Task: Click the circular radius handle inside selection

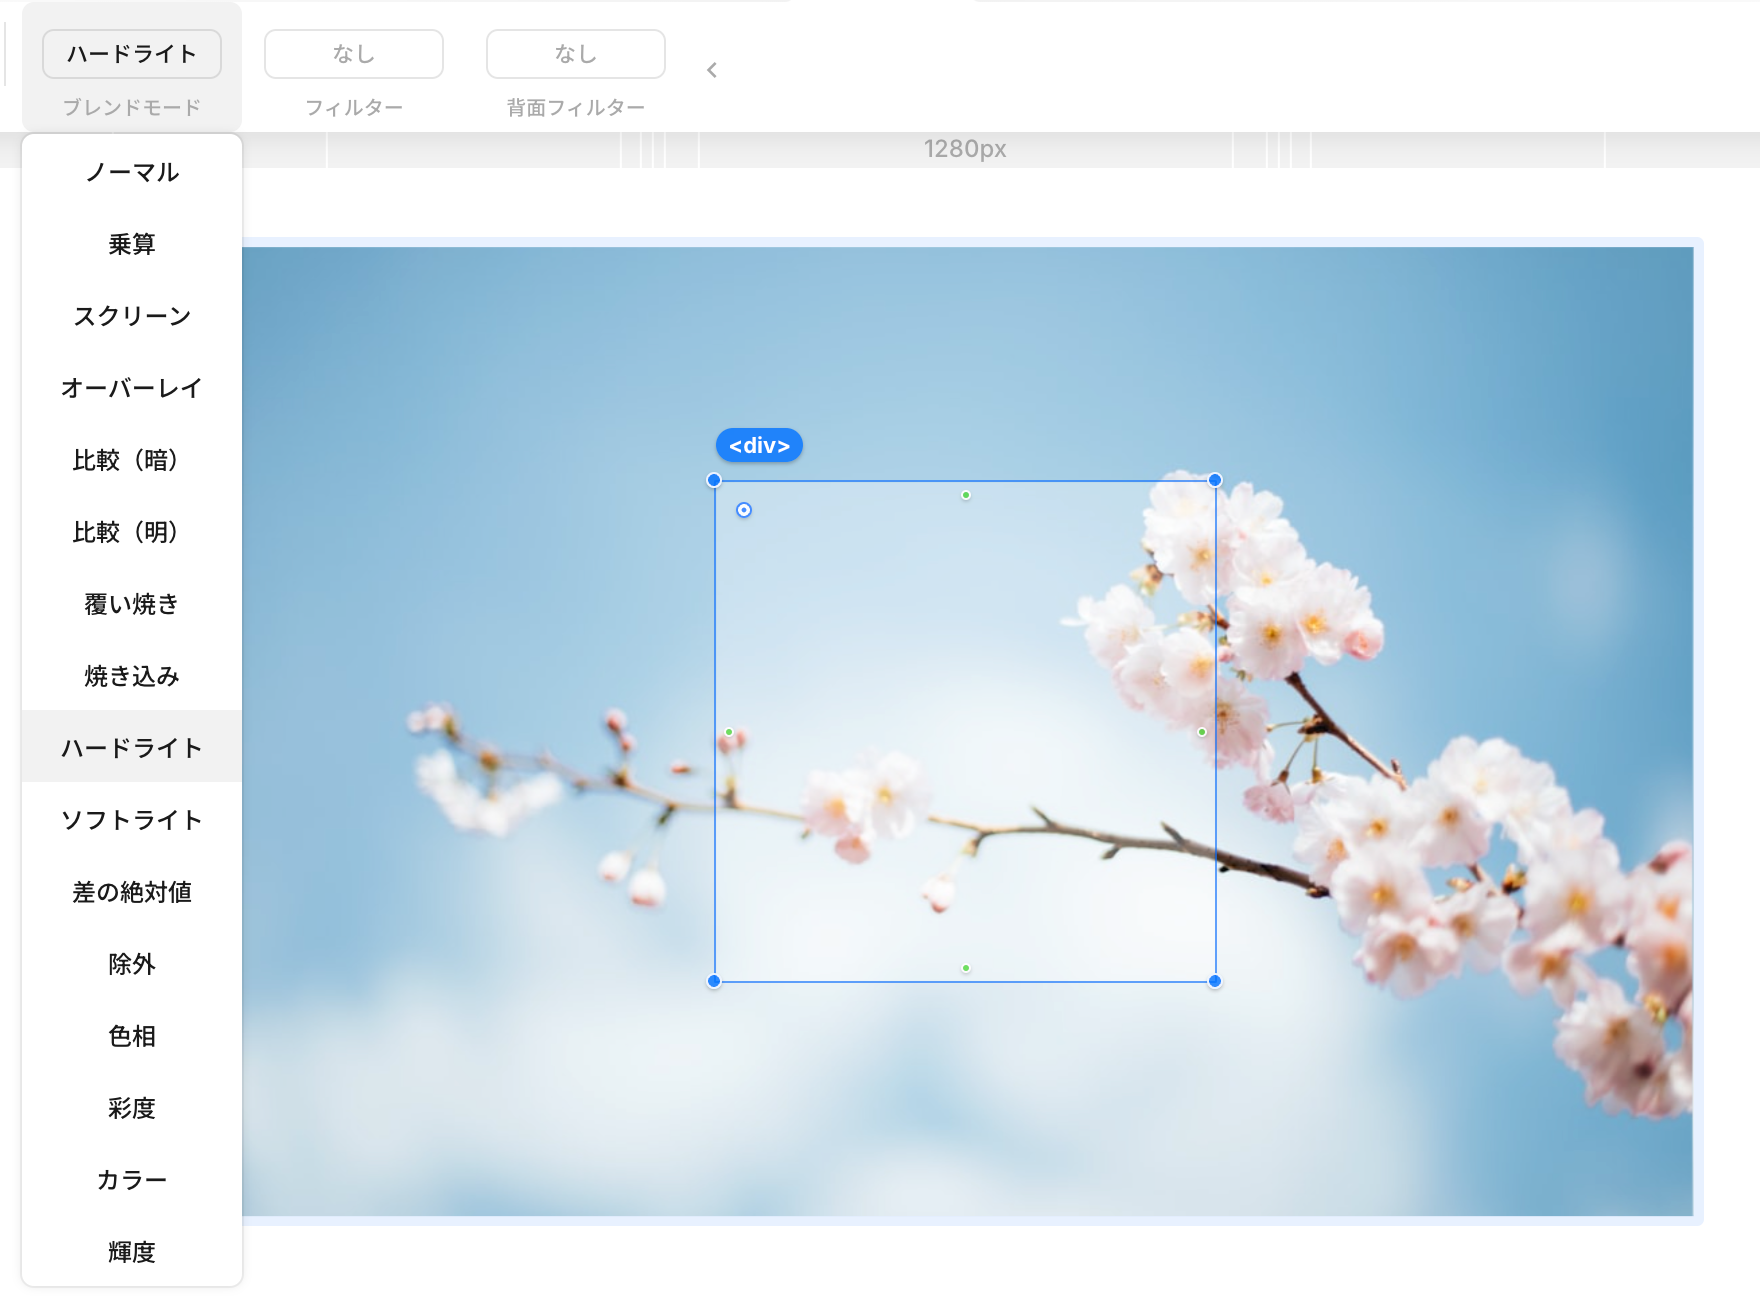Action: pos(744,510)
